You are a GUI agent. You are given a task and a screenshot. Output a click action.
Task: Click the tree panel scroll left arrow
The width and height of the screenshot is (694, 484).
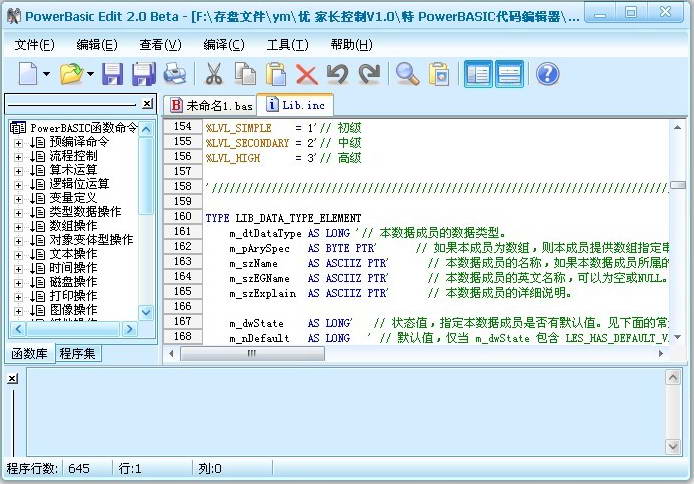pyautogui.click(x=18, y=329)
